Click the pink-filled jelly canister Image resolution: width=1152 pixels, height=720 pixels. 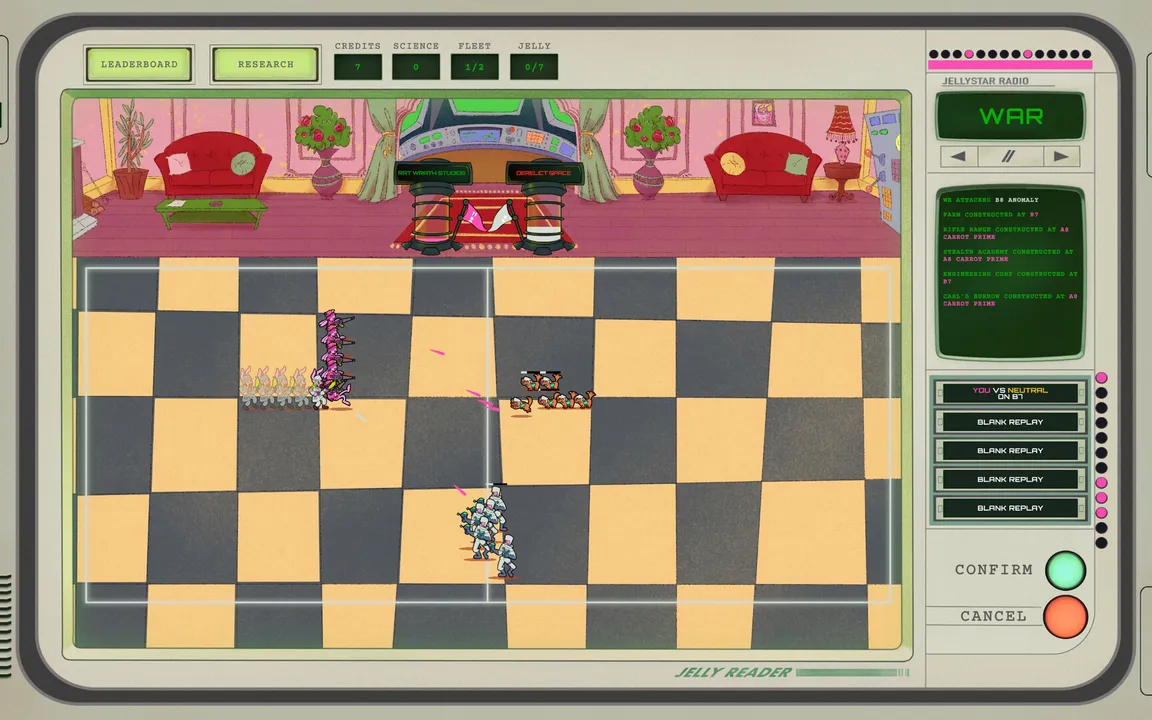pos(431,218)
